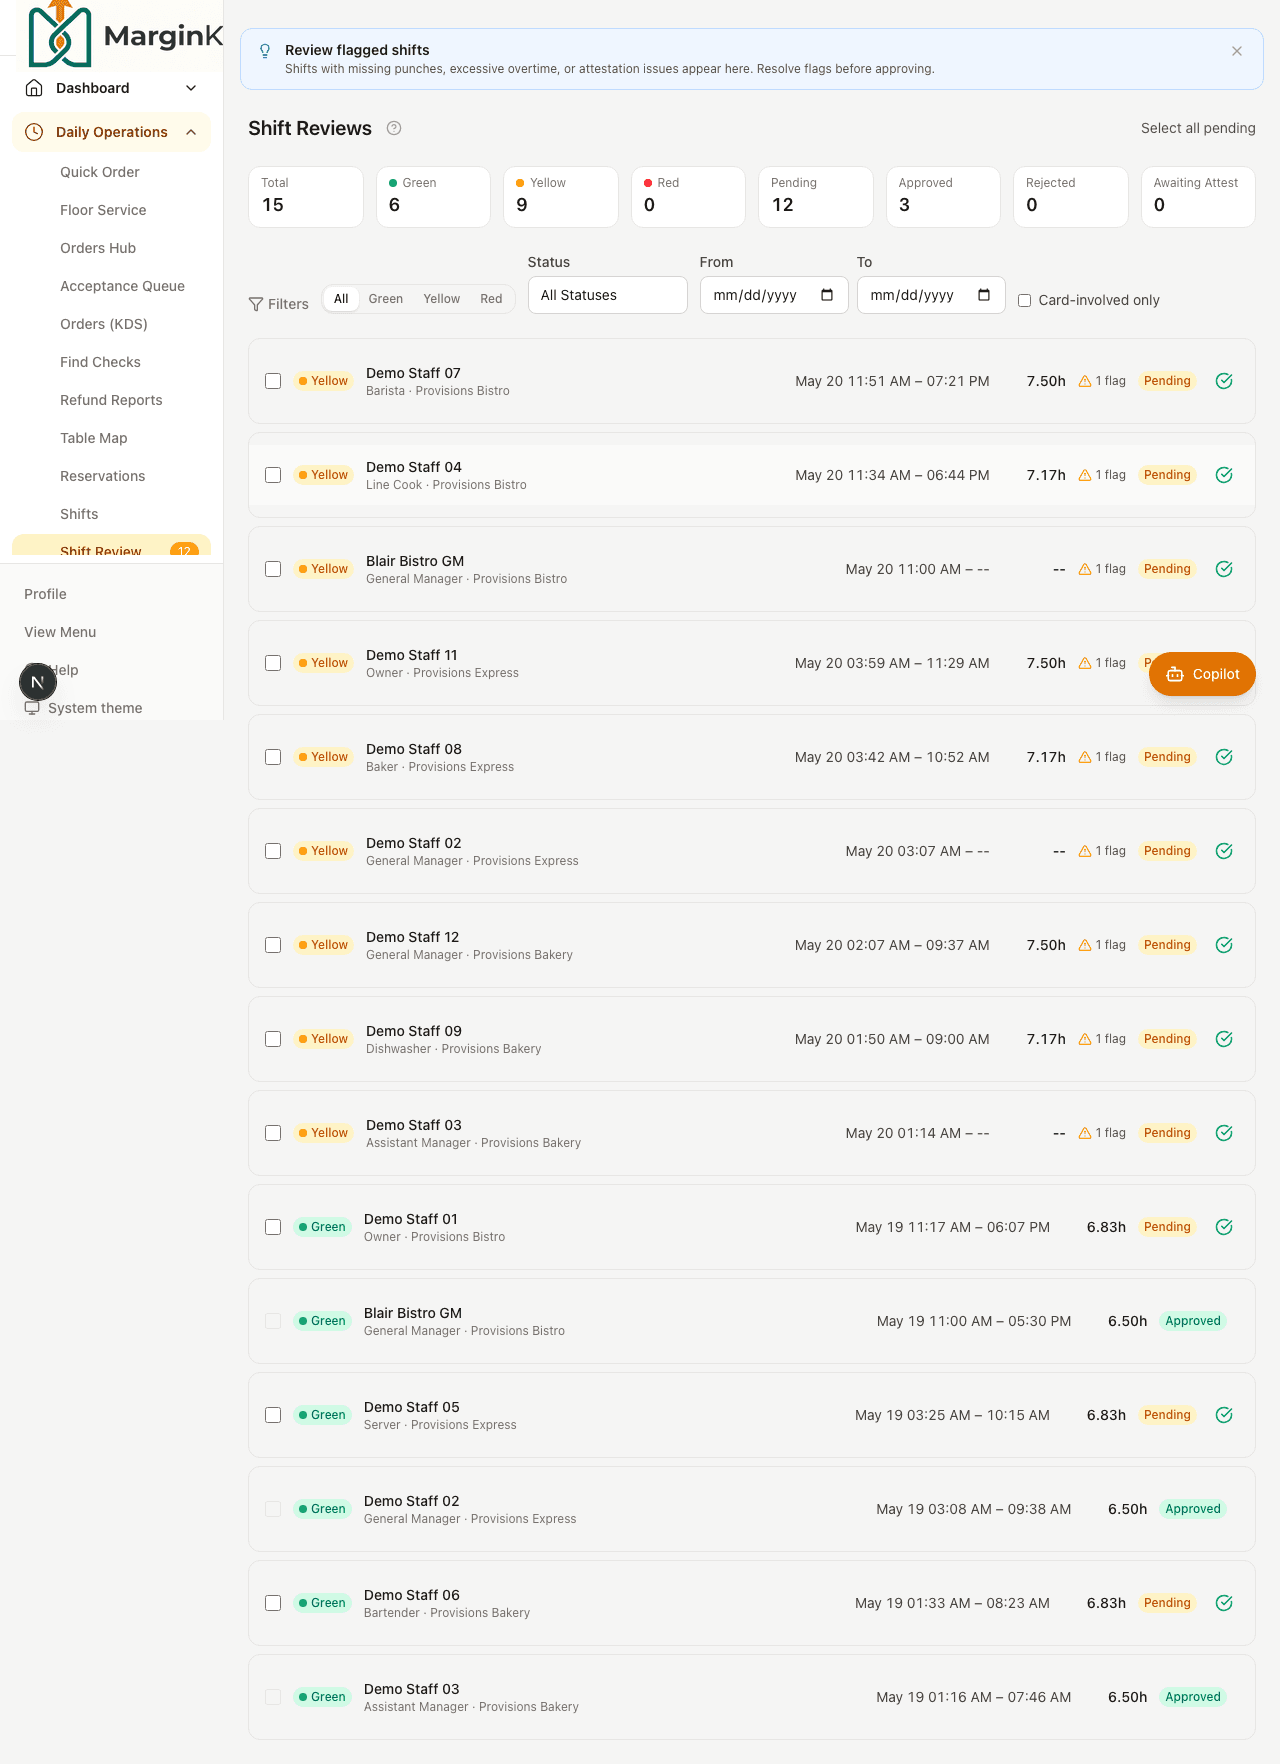Open Reservations in sidebar
Viewport: 1280px width, 1764px height.
[103, 476]
